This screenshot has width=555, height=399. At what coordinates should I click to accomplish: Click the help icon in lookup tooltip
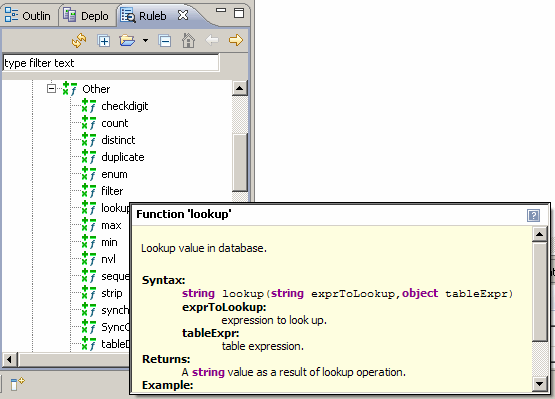pos(533,215)
